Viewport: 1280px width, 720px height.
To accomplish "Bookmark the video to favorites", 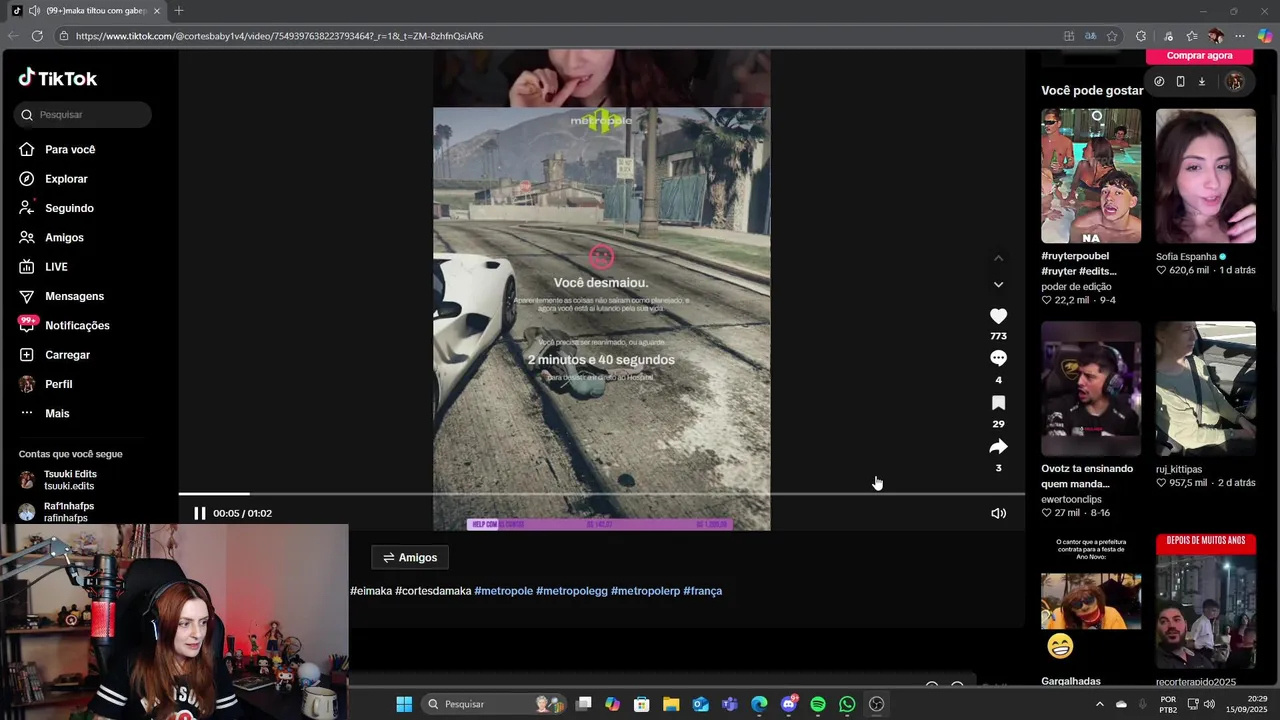I will coord(998,402).
